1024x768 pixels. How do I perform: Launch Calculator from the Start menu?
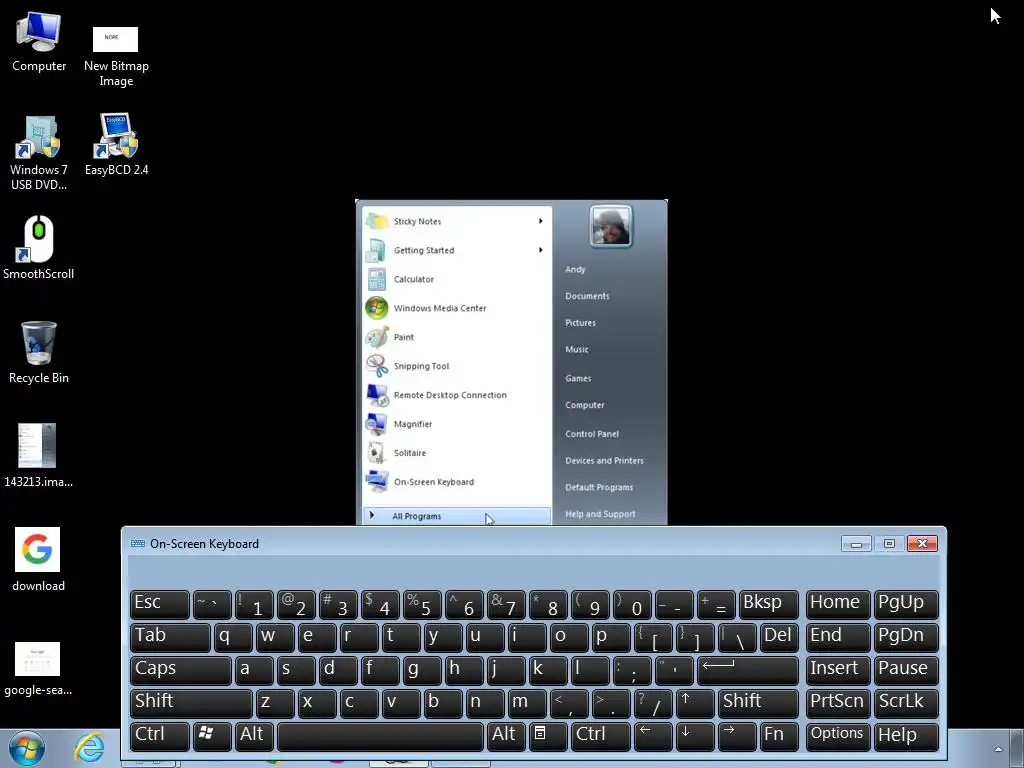pos(456,279)
